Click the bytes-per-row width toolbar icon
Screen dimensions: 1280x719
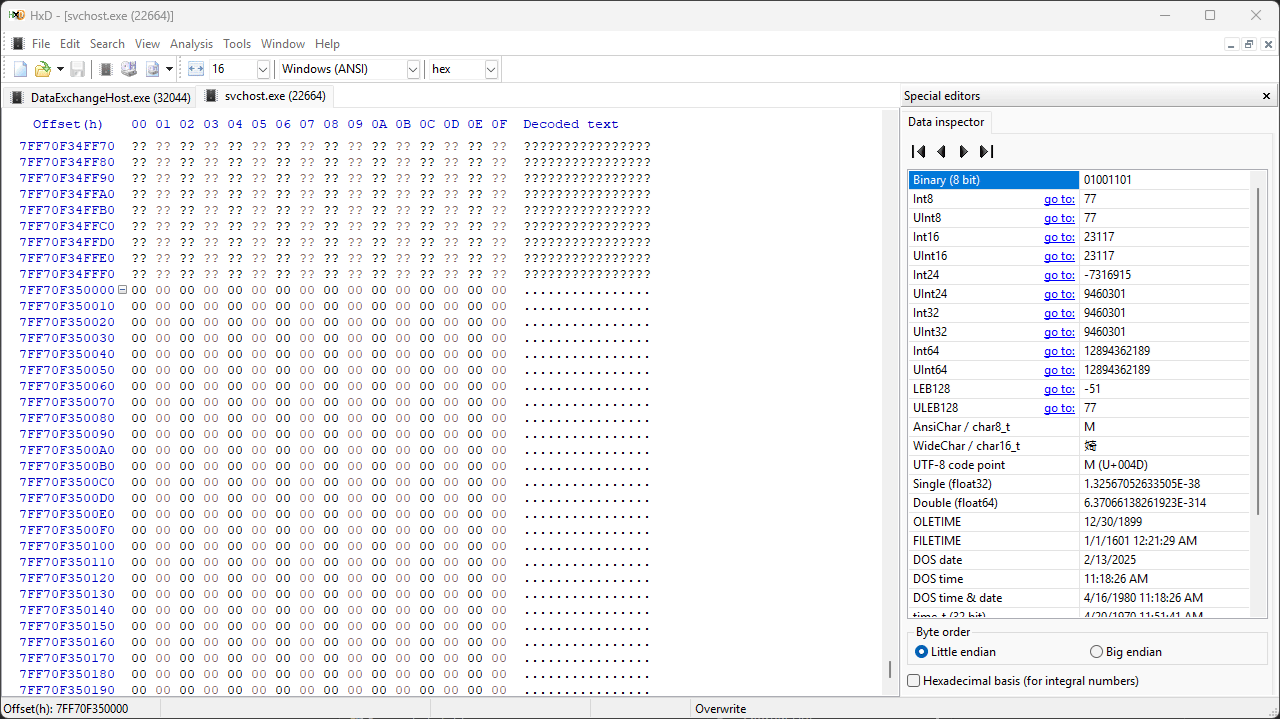coord(194,68)
